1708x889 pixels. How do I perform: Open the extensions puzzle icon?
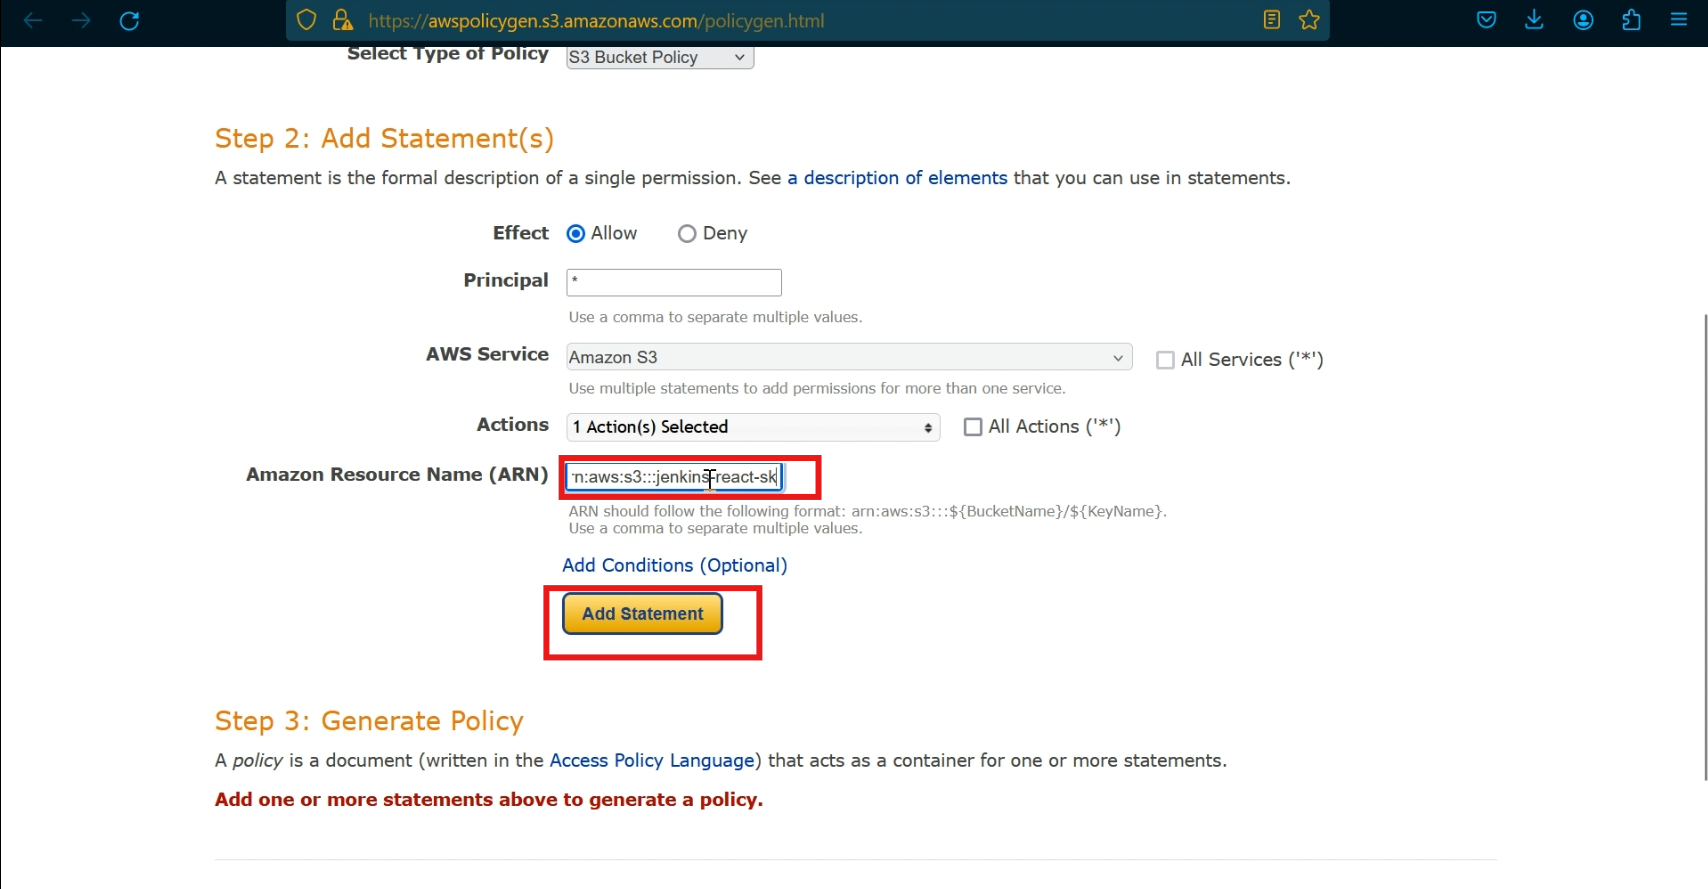click(x=1631, y=20)
